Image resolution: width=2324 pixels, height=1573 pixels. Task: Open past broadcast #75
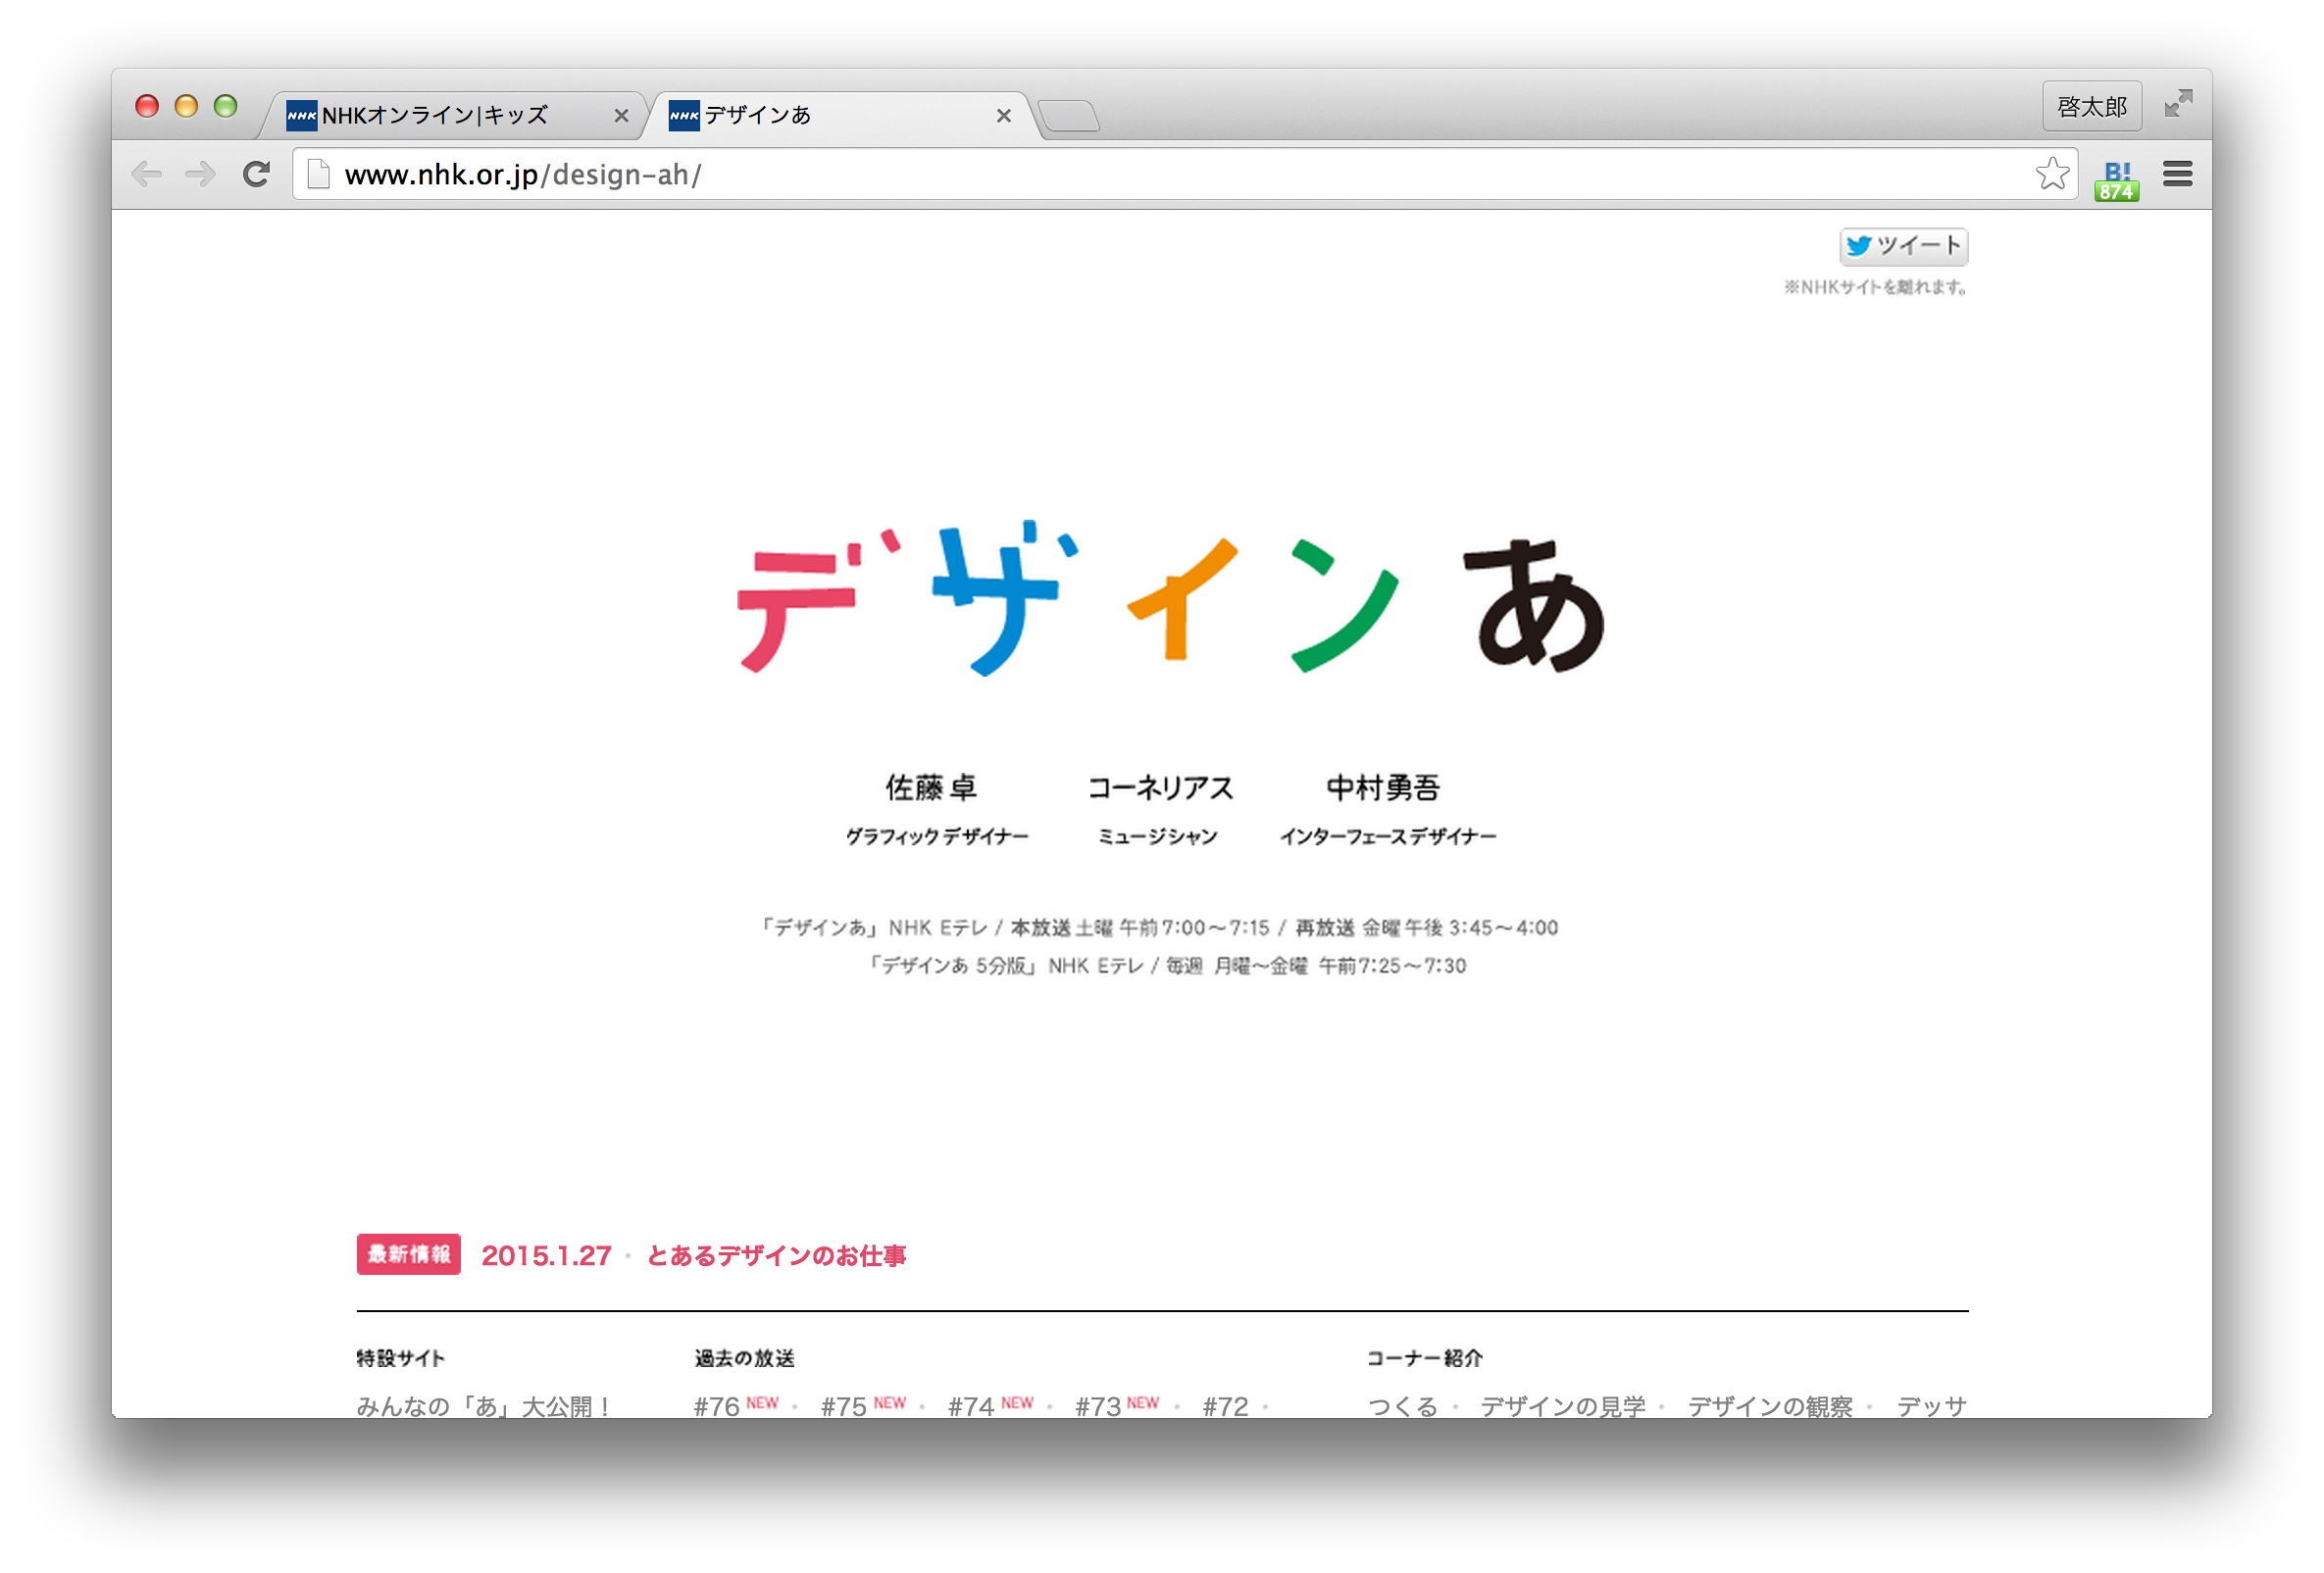[x=843, y=1406]
